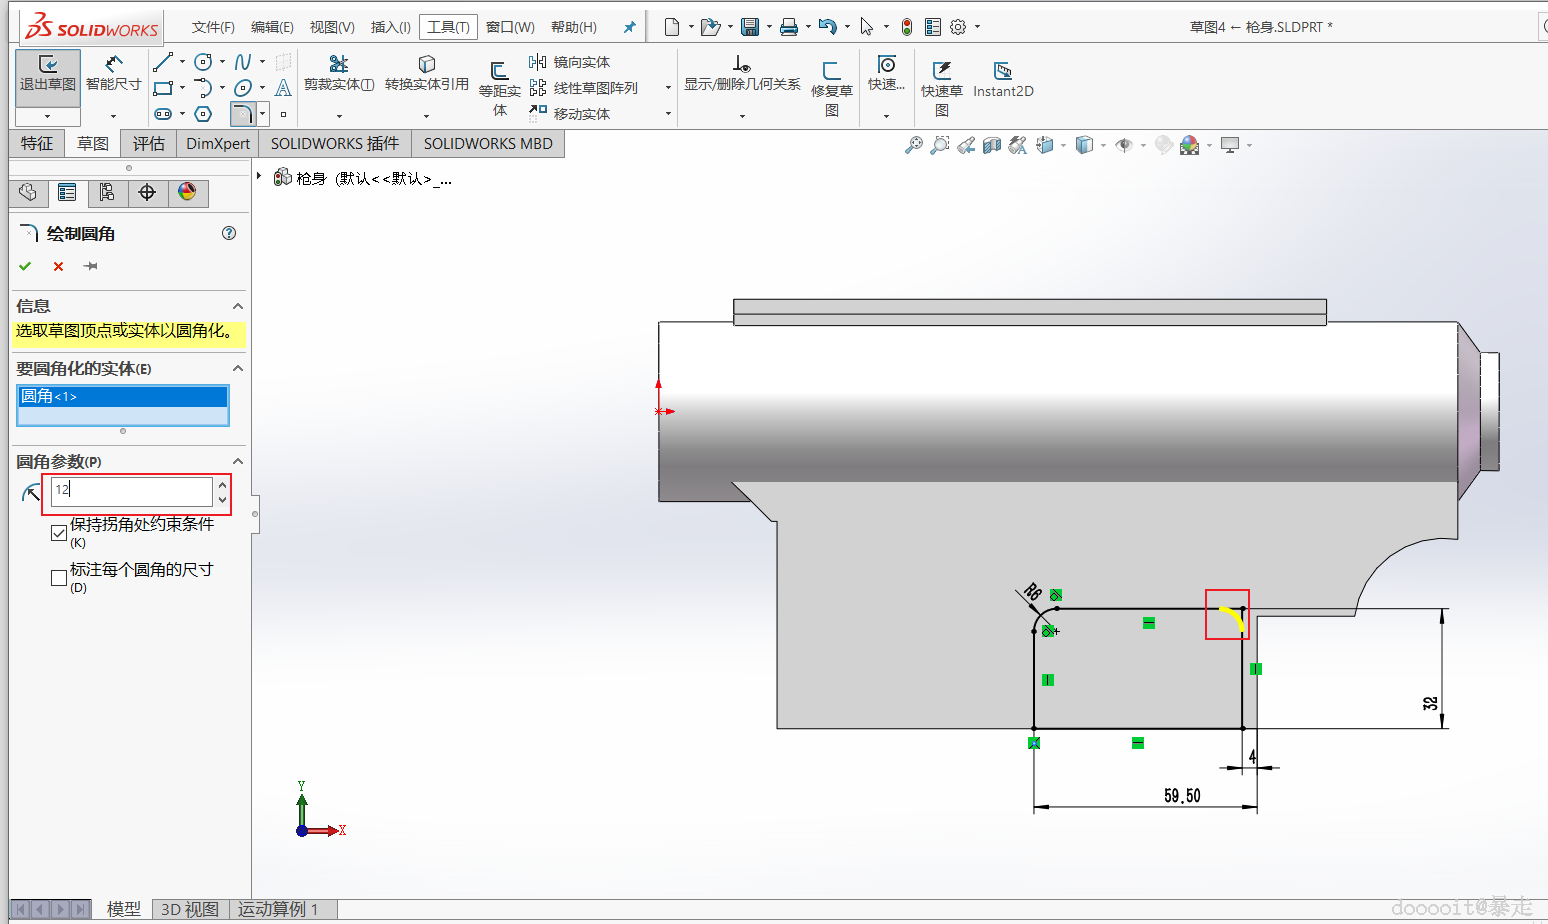The height and width of the screenshot is (924, 1548).
Task: Collapse the entities to fillet (要圆角化的实体) section
Action: pyautogui.click(x=238, y=369)
